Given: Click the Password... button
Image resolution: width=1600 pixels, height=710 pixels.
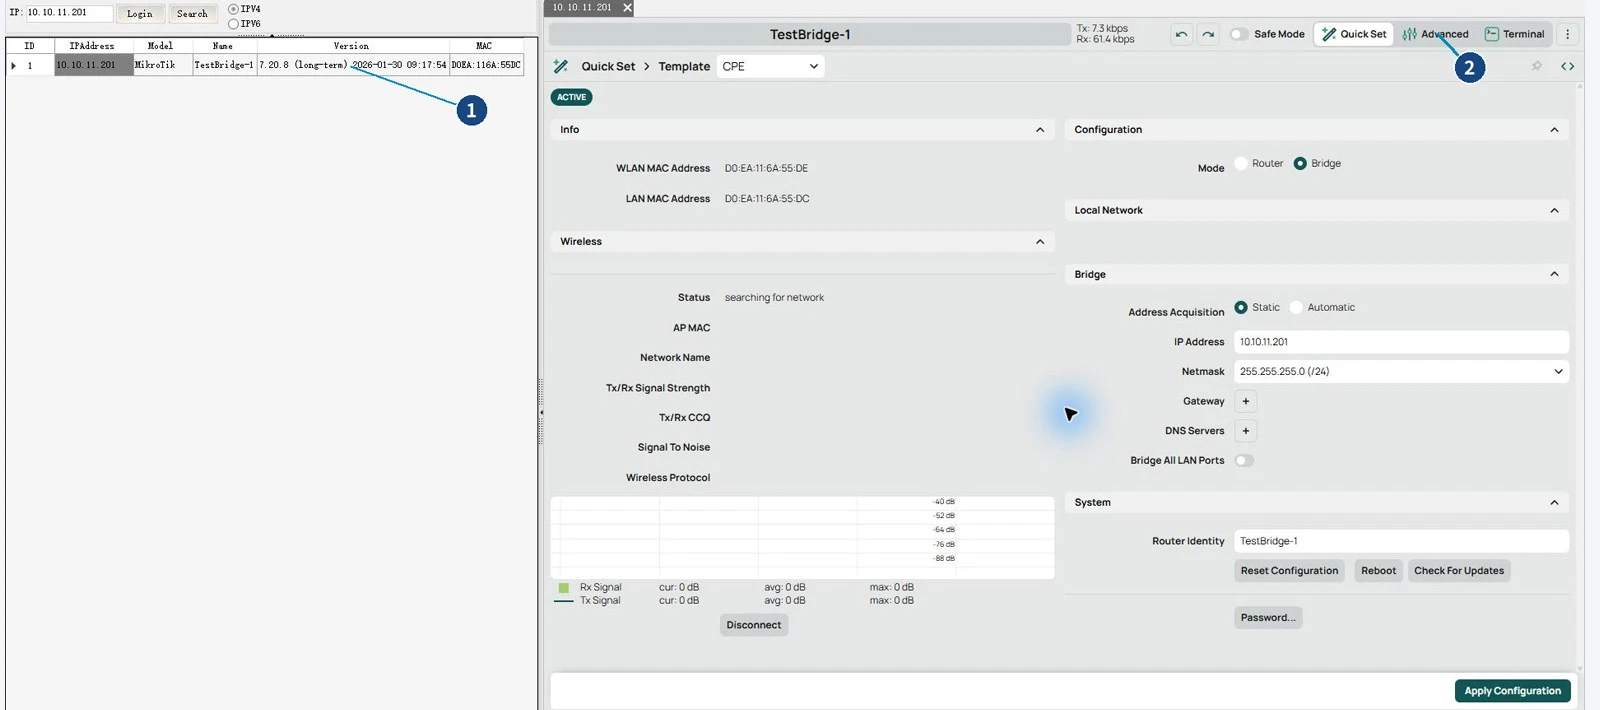Looking at the screenshot, I should click(1268, 618).
